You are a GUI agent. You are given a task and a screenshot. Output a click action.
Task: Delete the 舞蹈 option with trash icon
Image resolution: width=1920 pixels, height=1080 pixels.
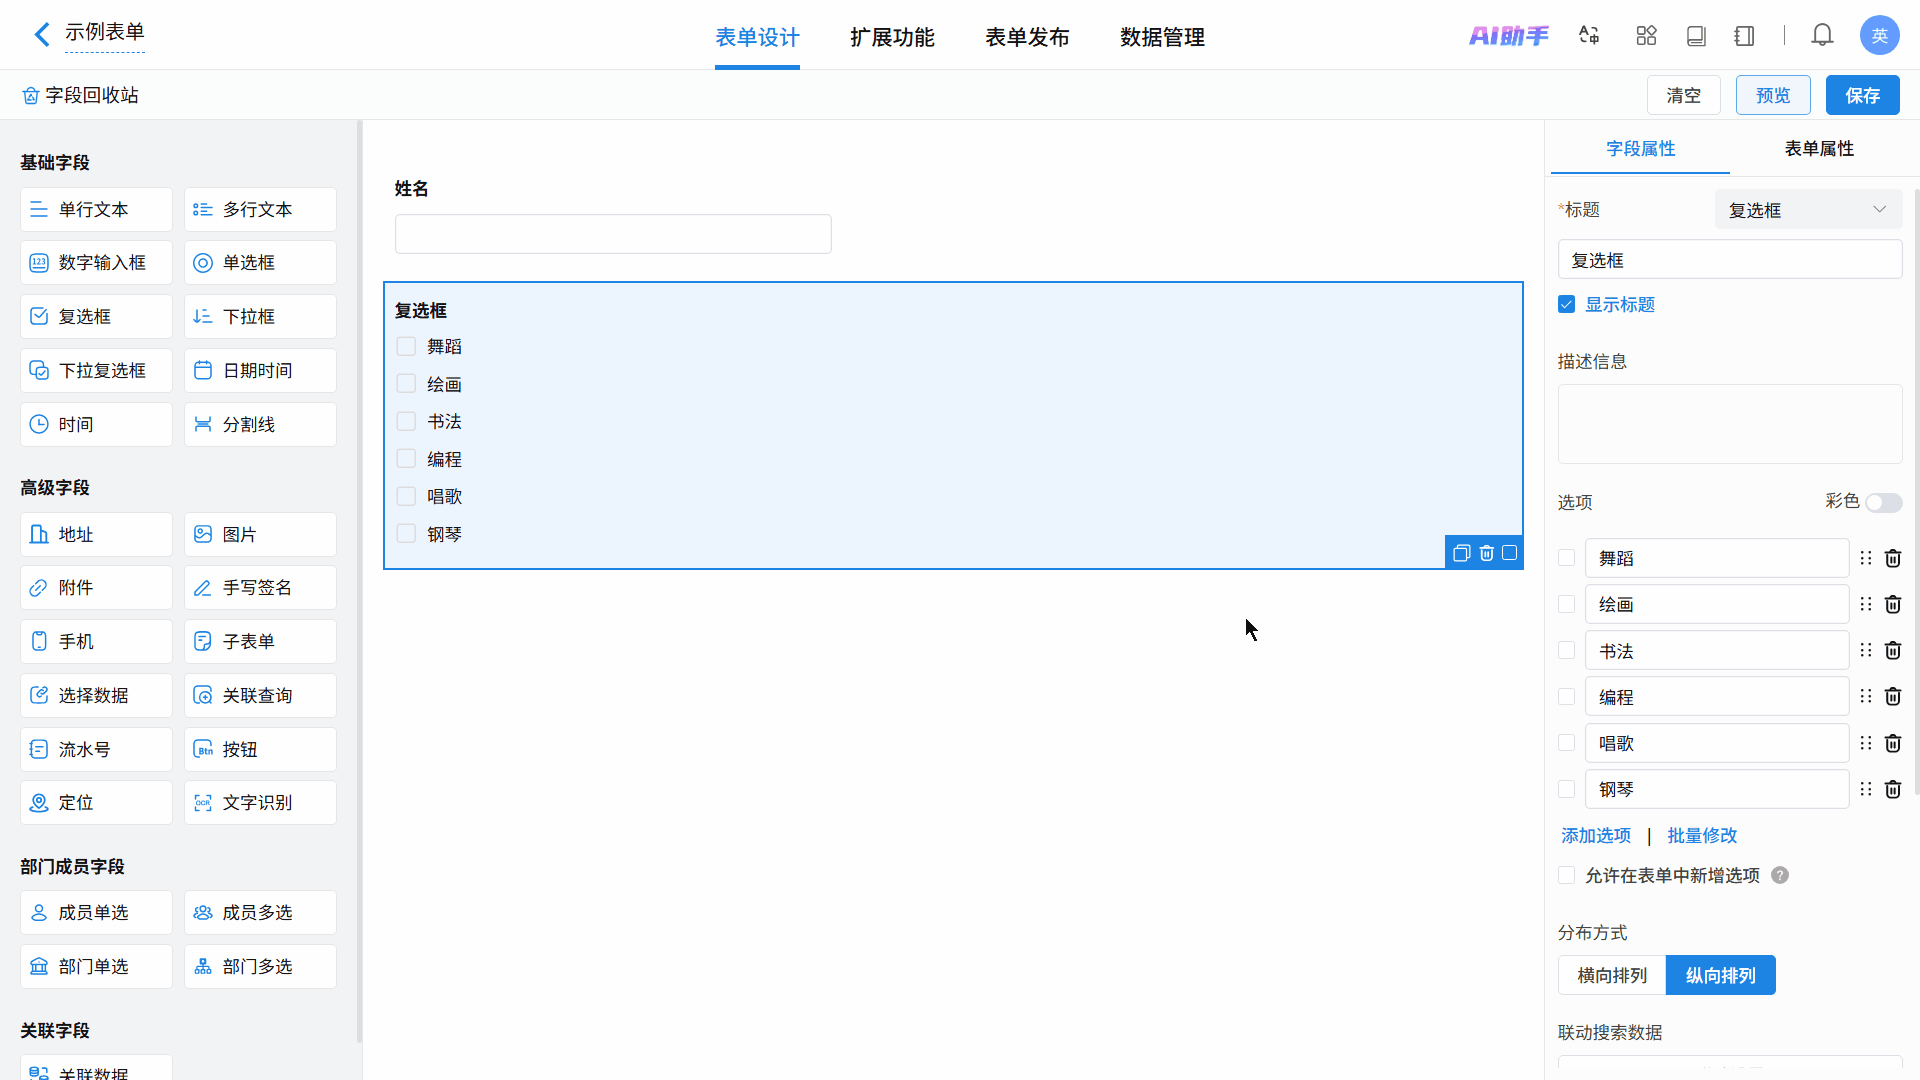click(x=1892, y=558)
